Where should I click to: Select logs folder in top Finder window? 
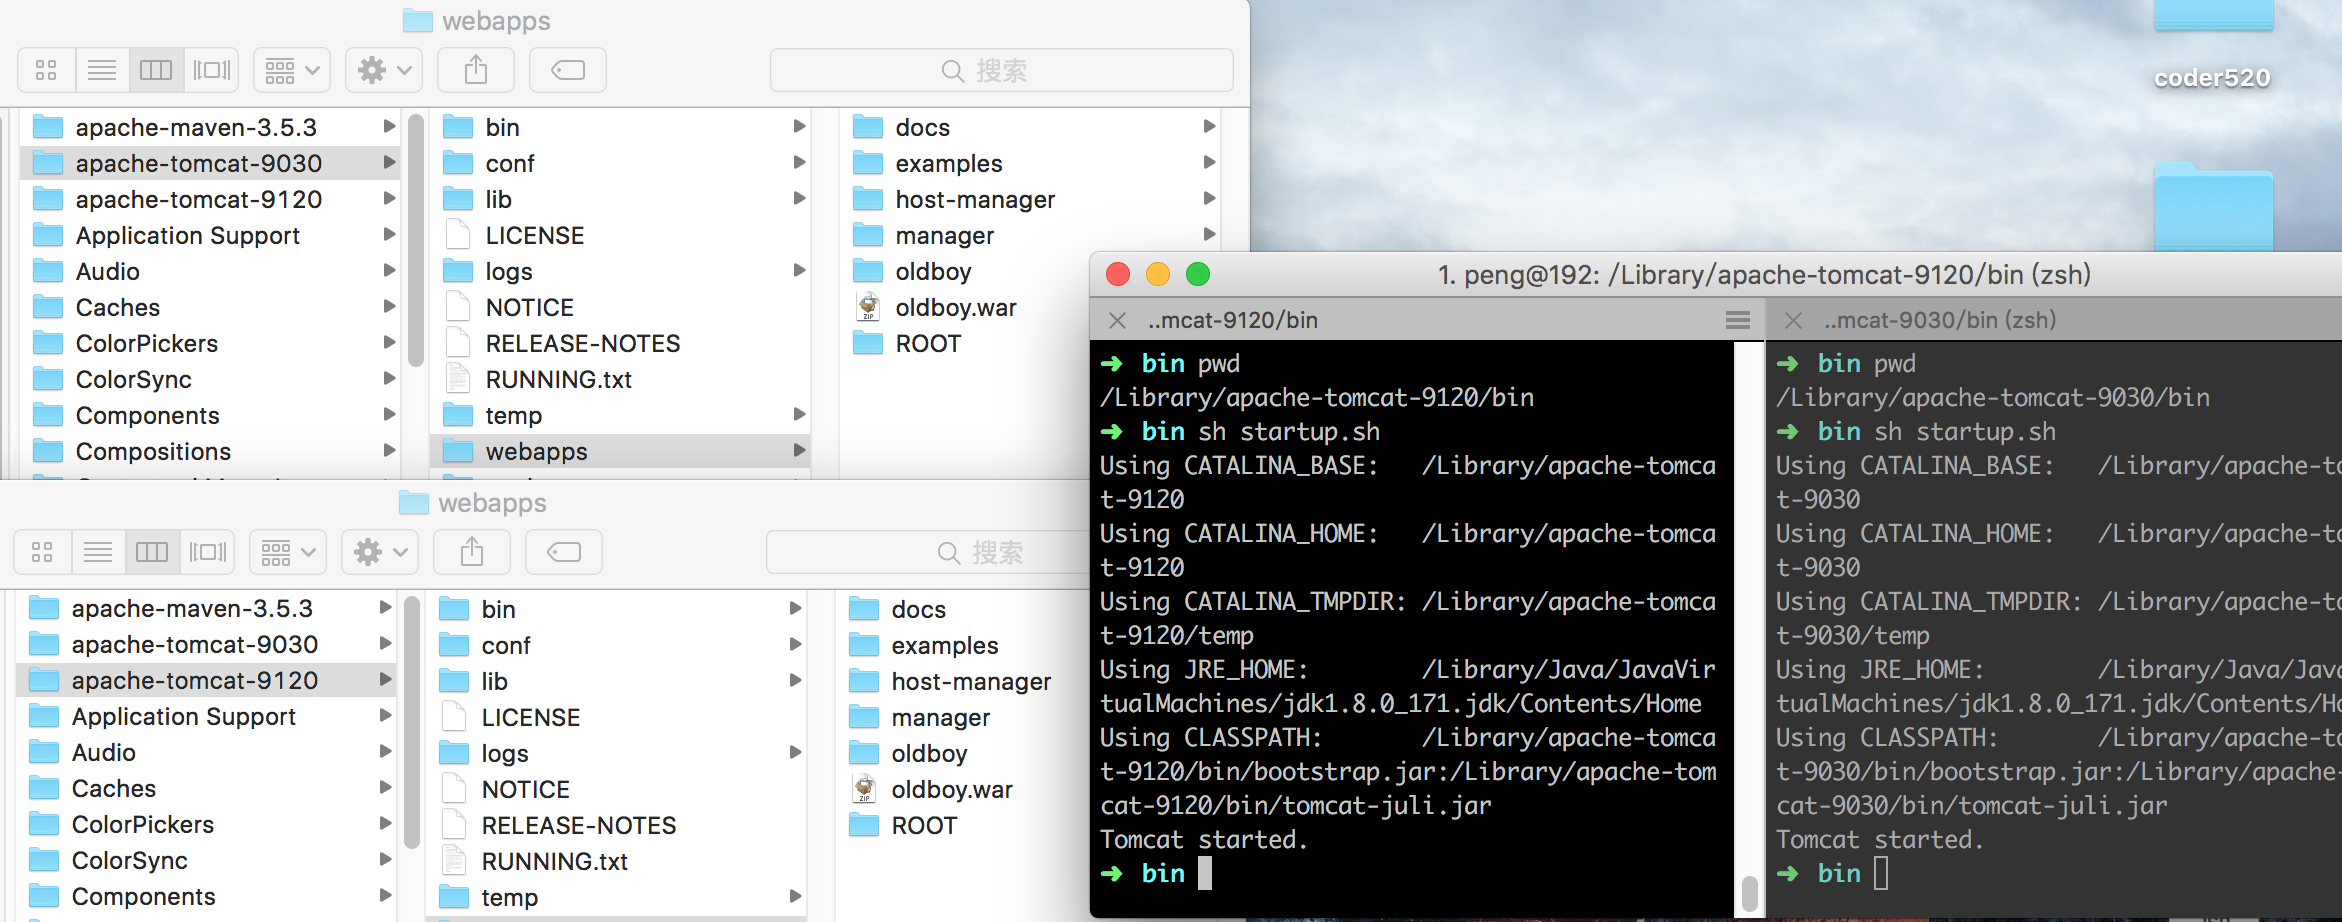(620, 271)
